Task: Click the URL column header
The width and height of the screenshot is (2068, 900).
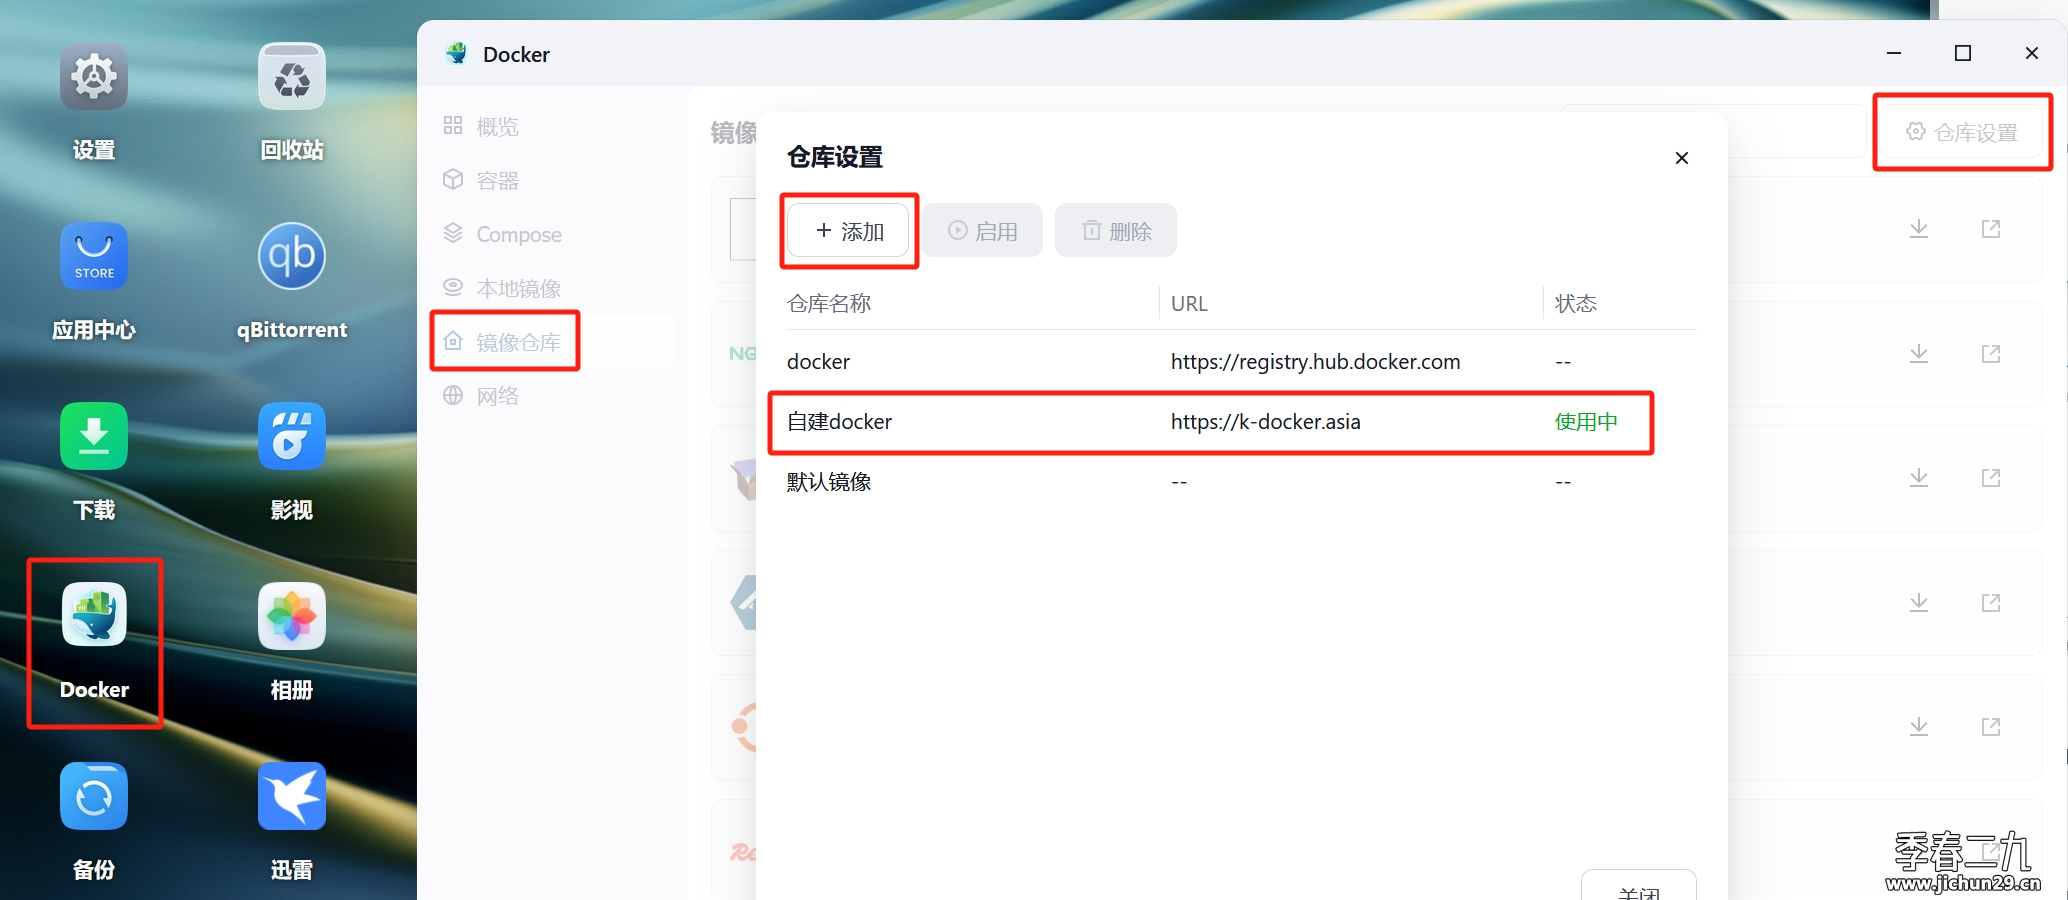Action: pos(1189,304)
